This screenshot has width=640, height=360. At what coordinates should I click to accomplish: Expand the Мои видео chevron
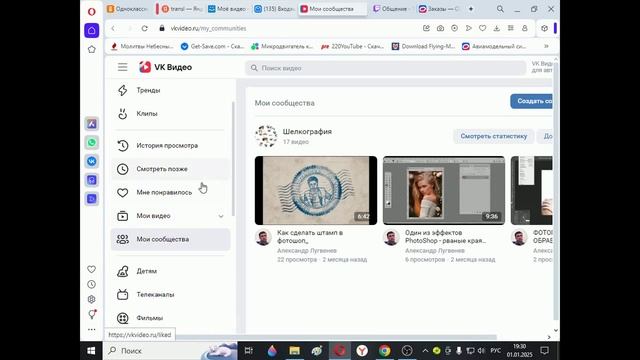[x=221, y=216]
